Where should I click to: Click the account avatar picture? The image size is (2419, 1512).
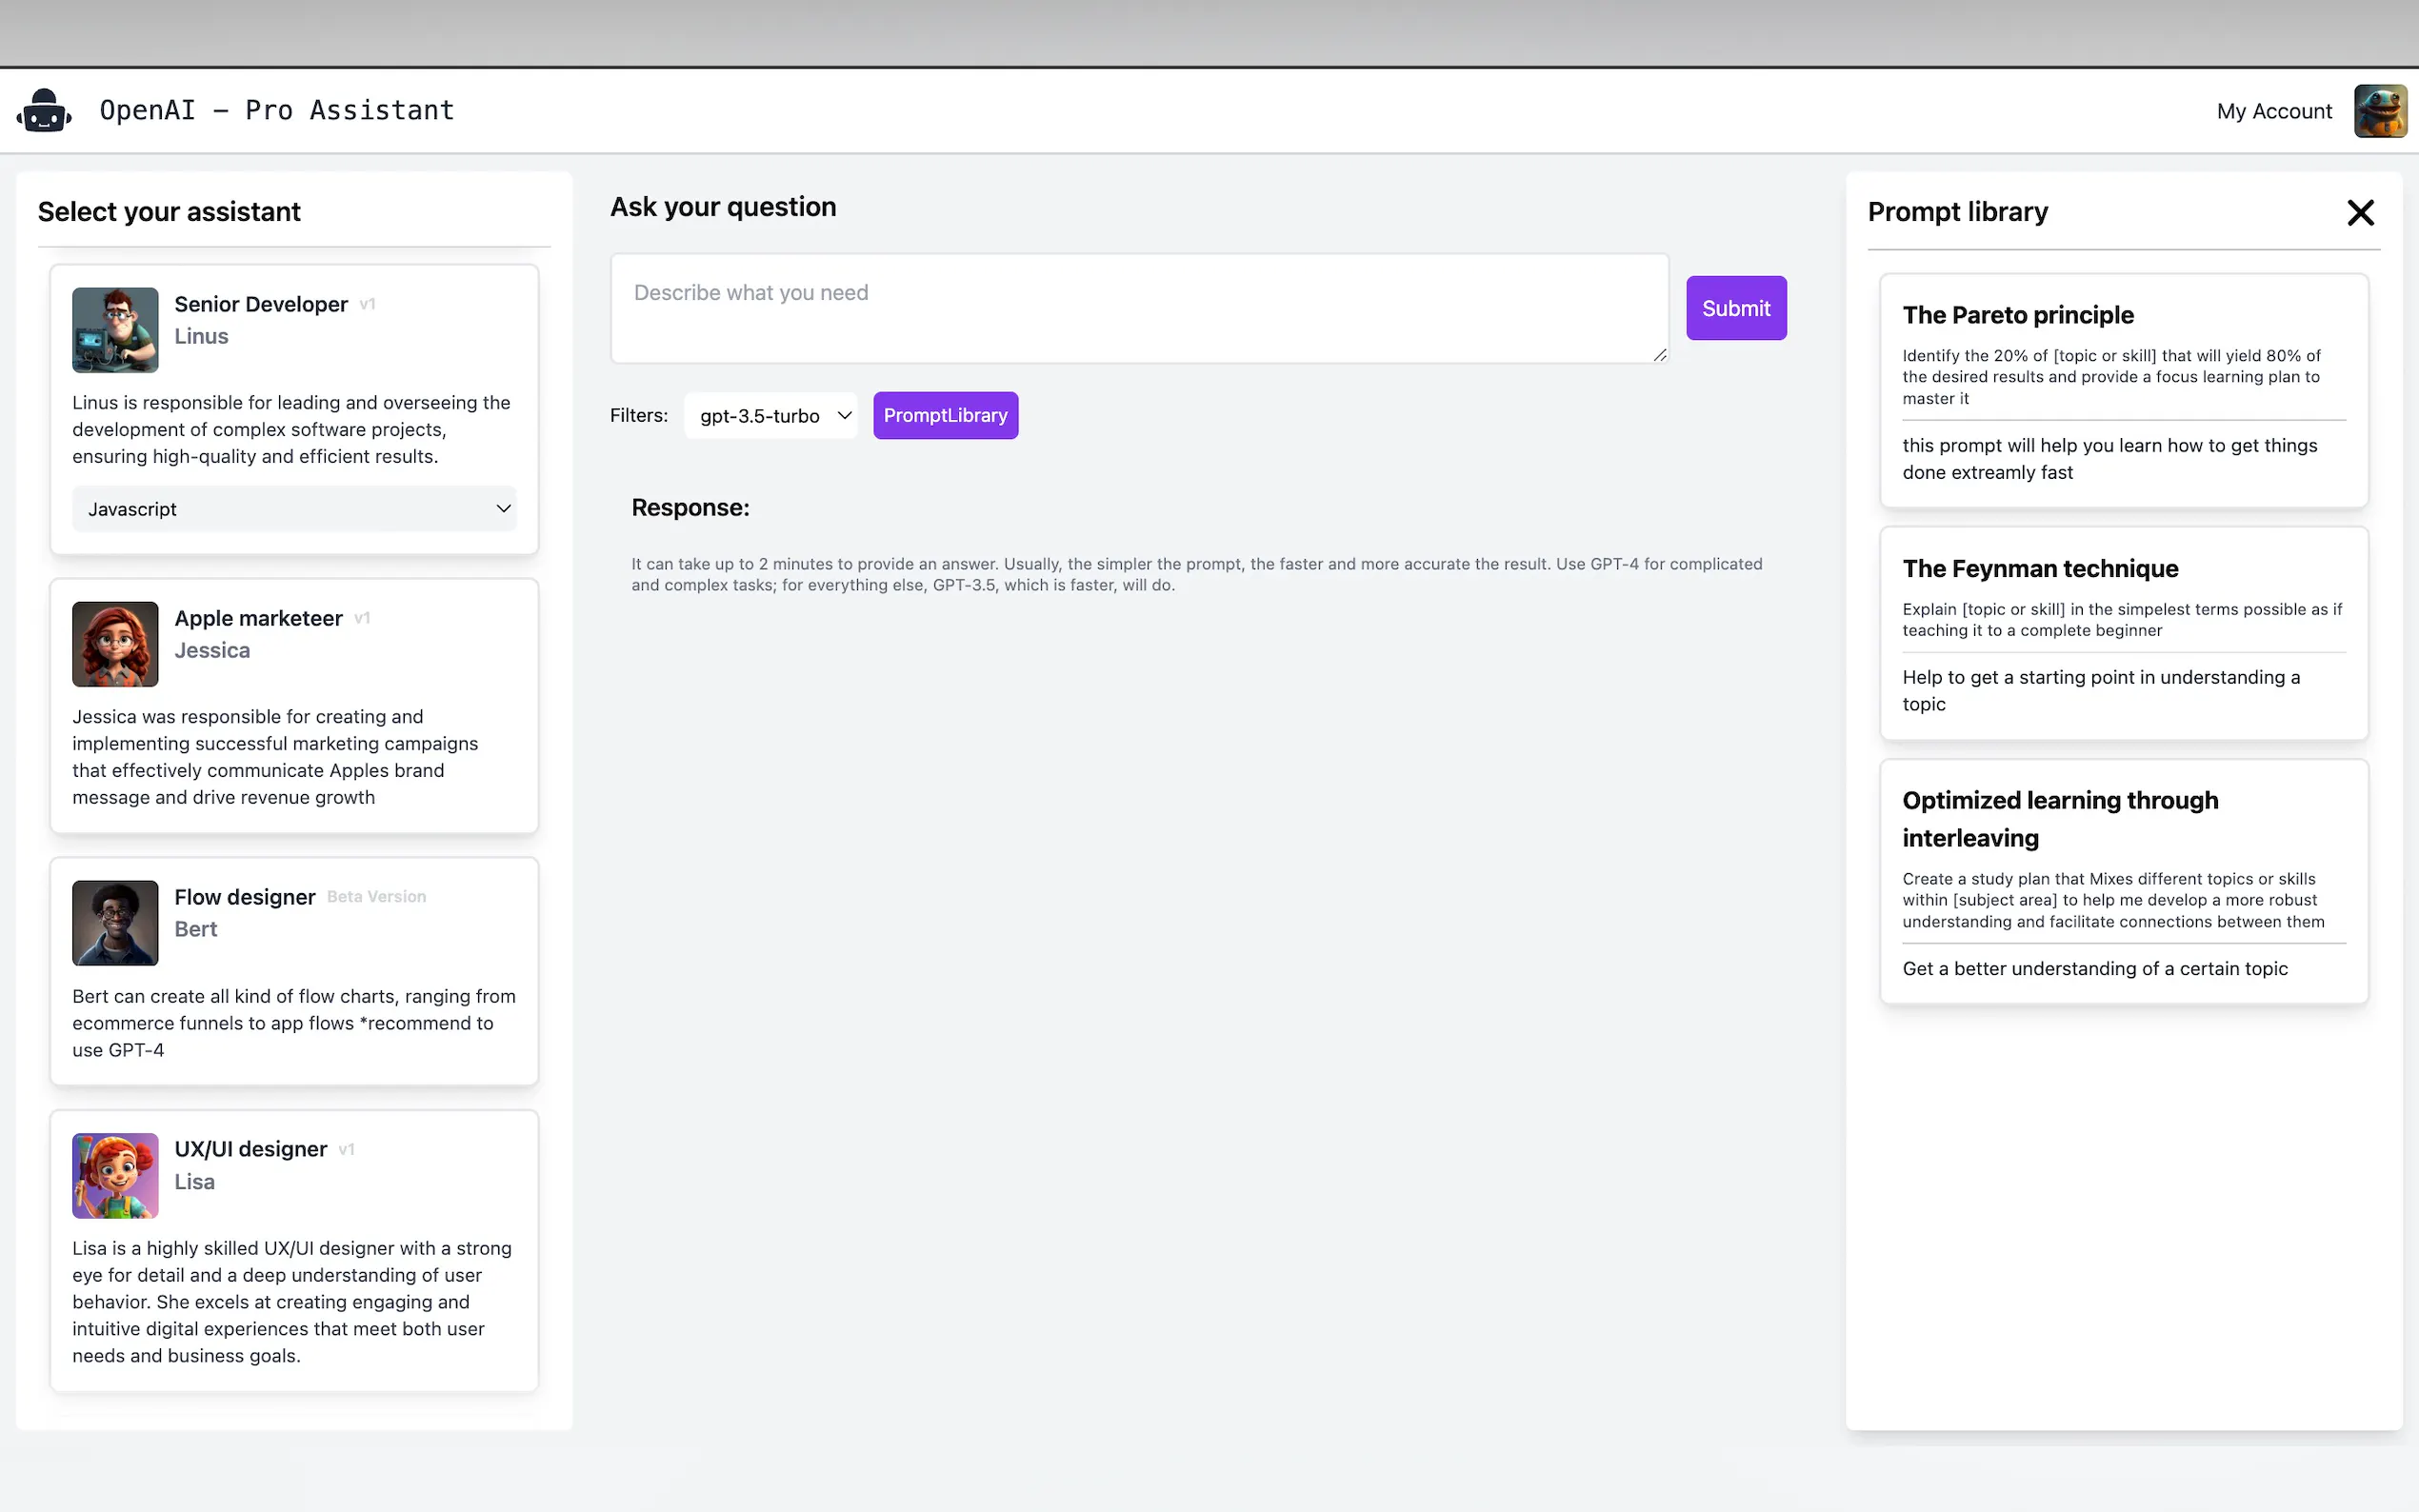[2379, 111]
